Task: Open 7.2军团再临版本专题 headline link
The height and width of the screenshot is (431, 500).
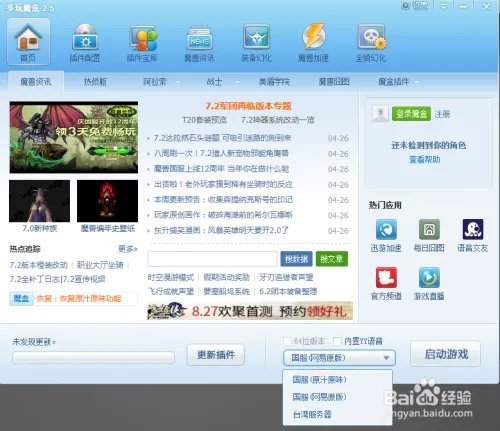Action: pyautogui.click(x=248, y=106)
